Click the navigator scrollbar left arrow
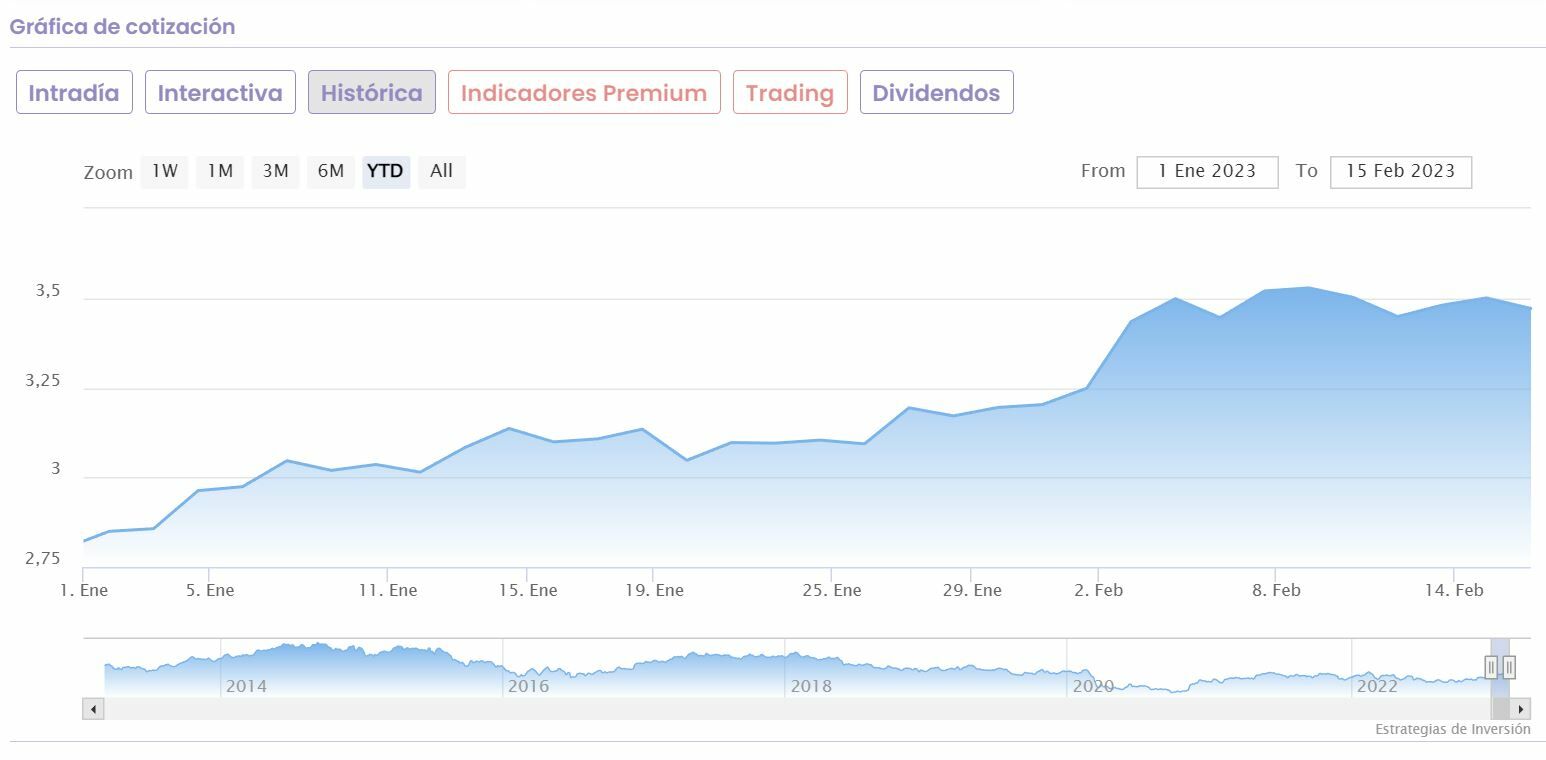 (x=93, y=709)
